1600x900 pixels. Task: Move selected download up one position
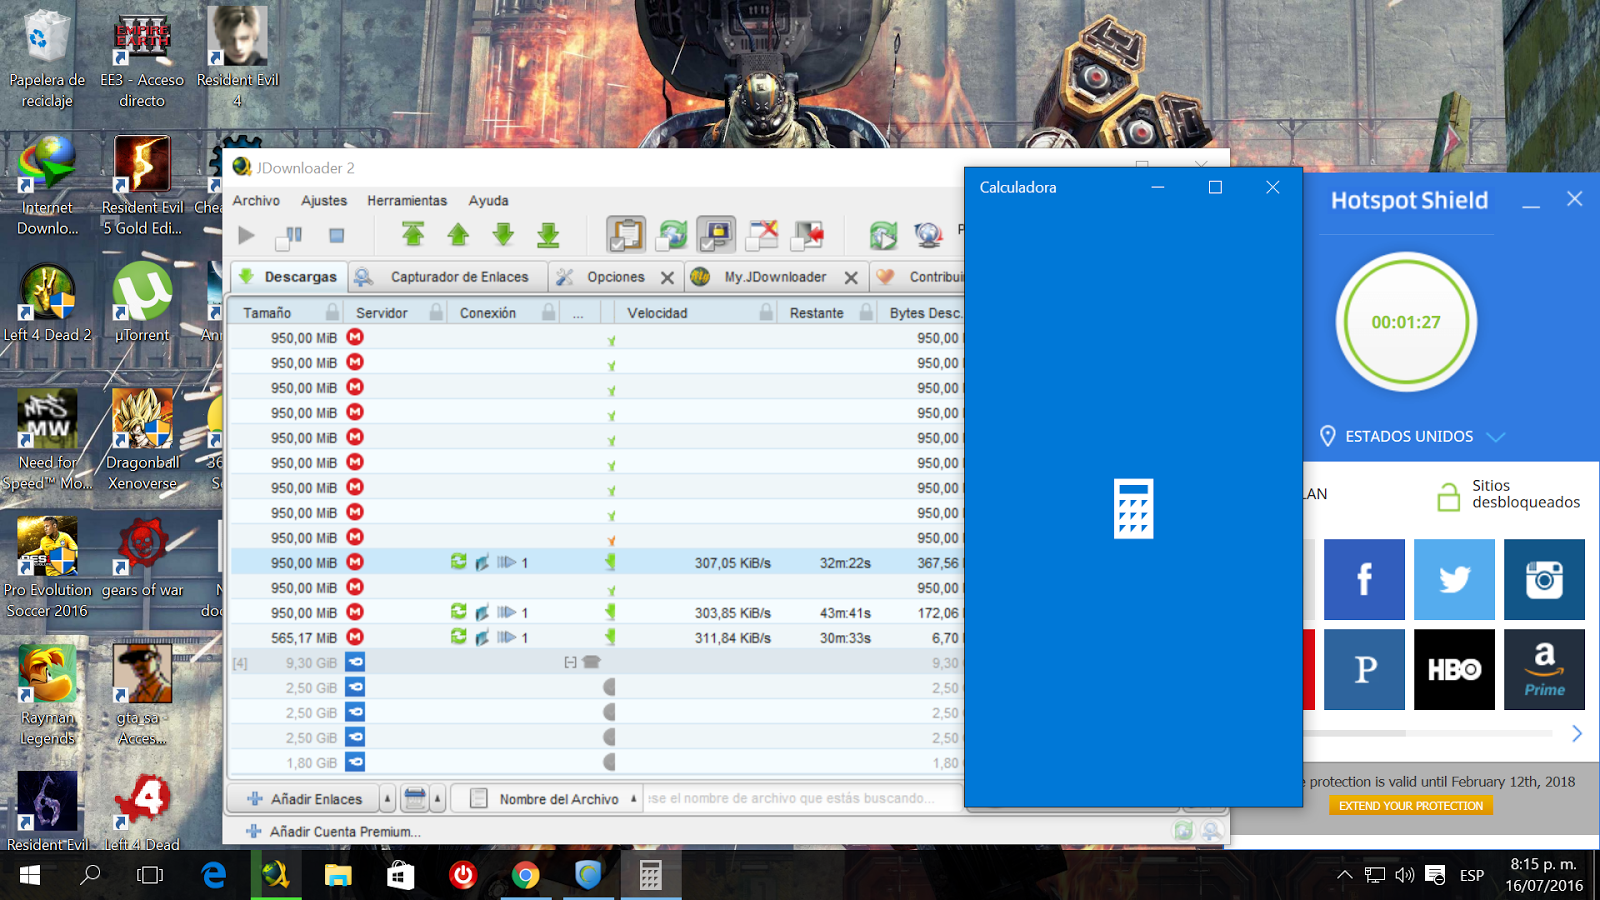[458, 235]
